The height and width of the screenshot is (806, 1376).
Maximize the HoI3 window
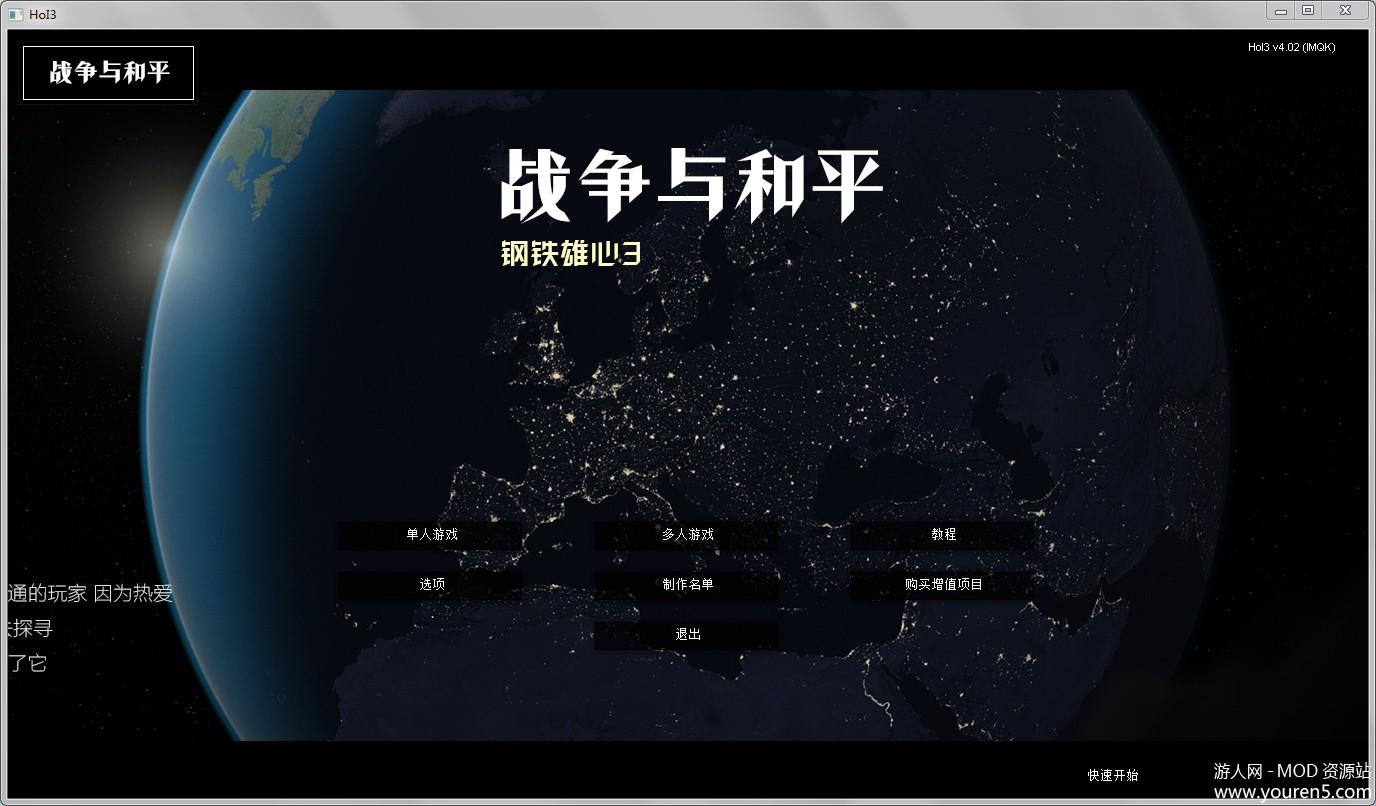[x=1307, y=10]
